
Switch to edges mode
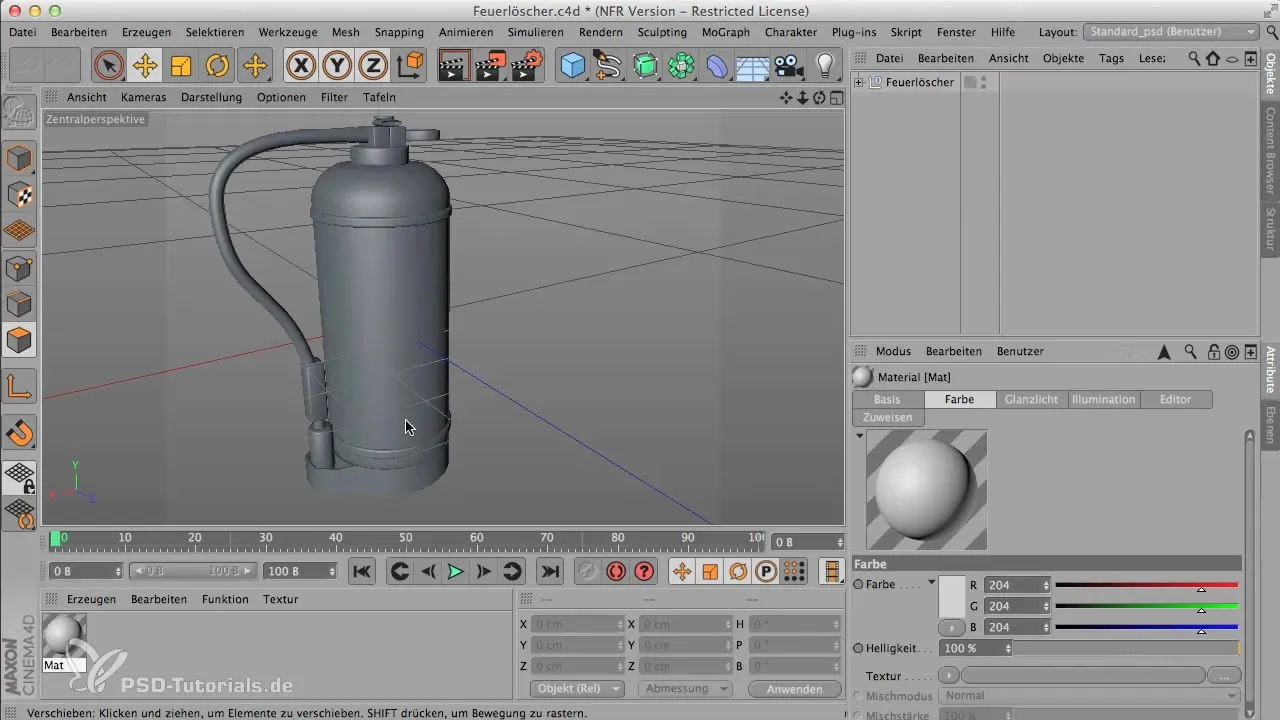(x=20, y=303)
